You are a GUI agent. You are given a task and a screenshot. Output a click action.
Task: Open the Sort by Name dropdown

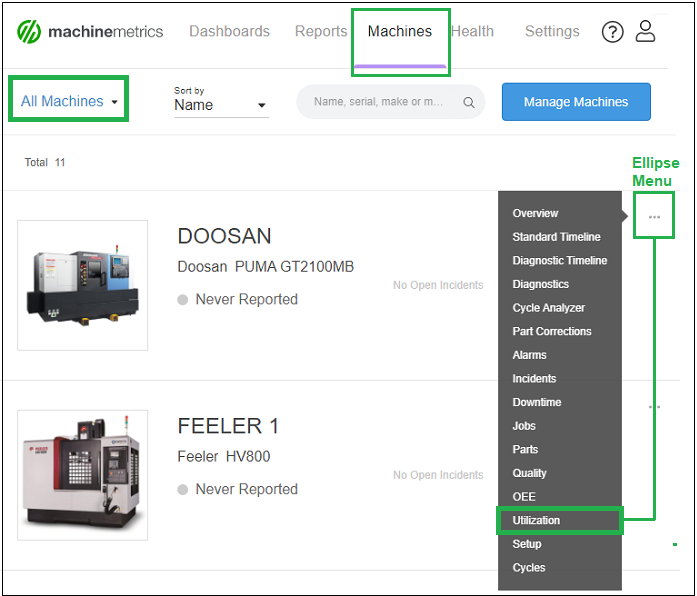point(221,102)
